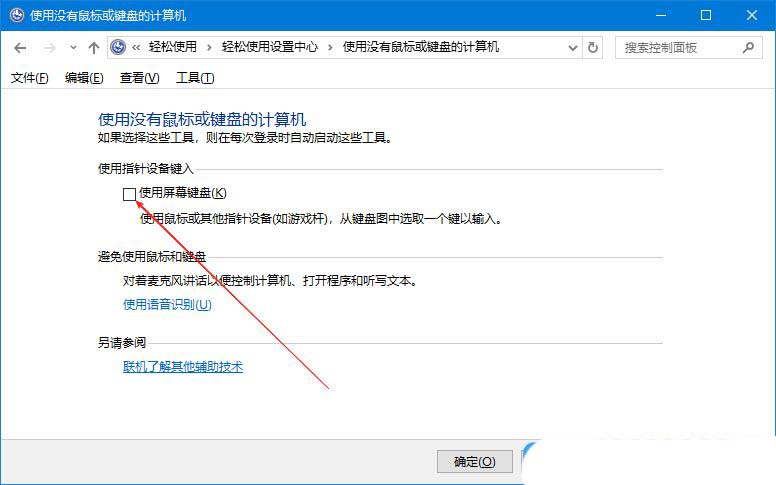The height and width of the screenshot is (485, 776).
Task: Open the 工具(T) menu
Action: pos(194,78)
